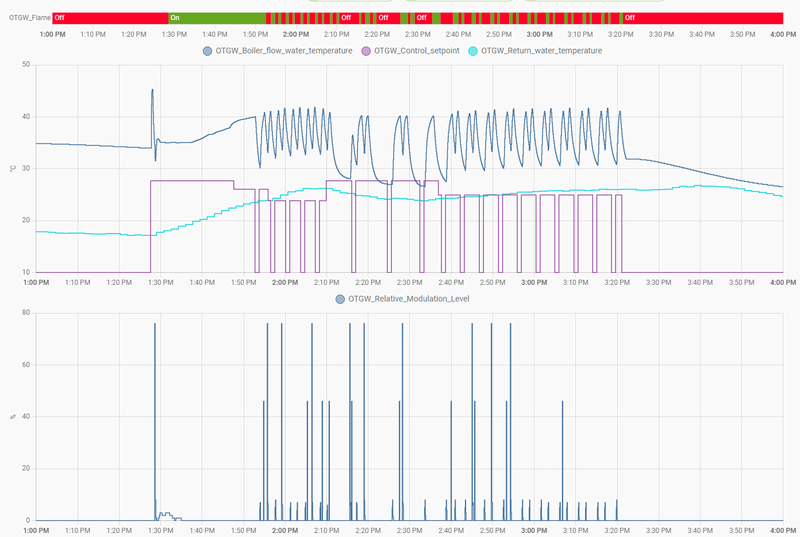Screen dimensions: 800x537
Task: Toggle the OTGW_Relative_Modulation_Level legend entry
Action: tap(403, 299)
